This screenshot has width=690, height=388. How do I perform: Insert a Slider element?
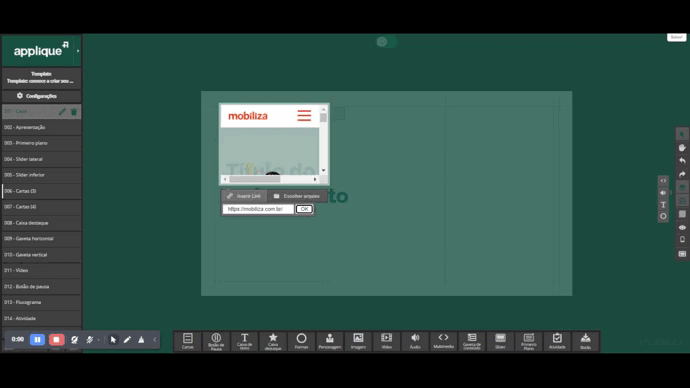pyautogui.click(x=500, y=341)
